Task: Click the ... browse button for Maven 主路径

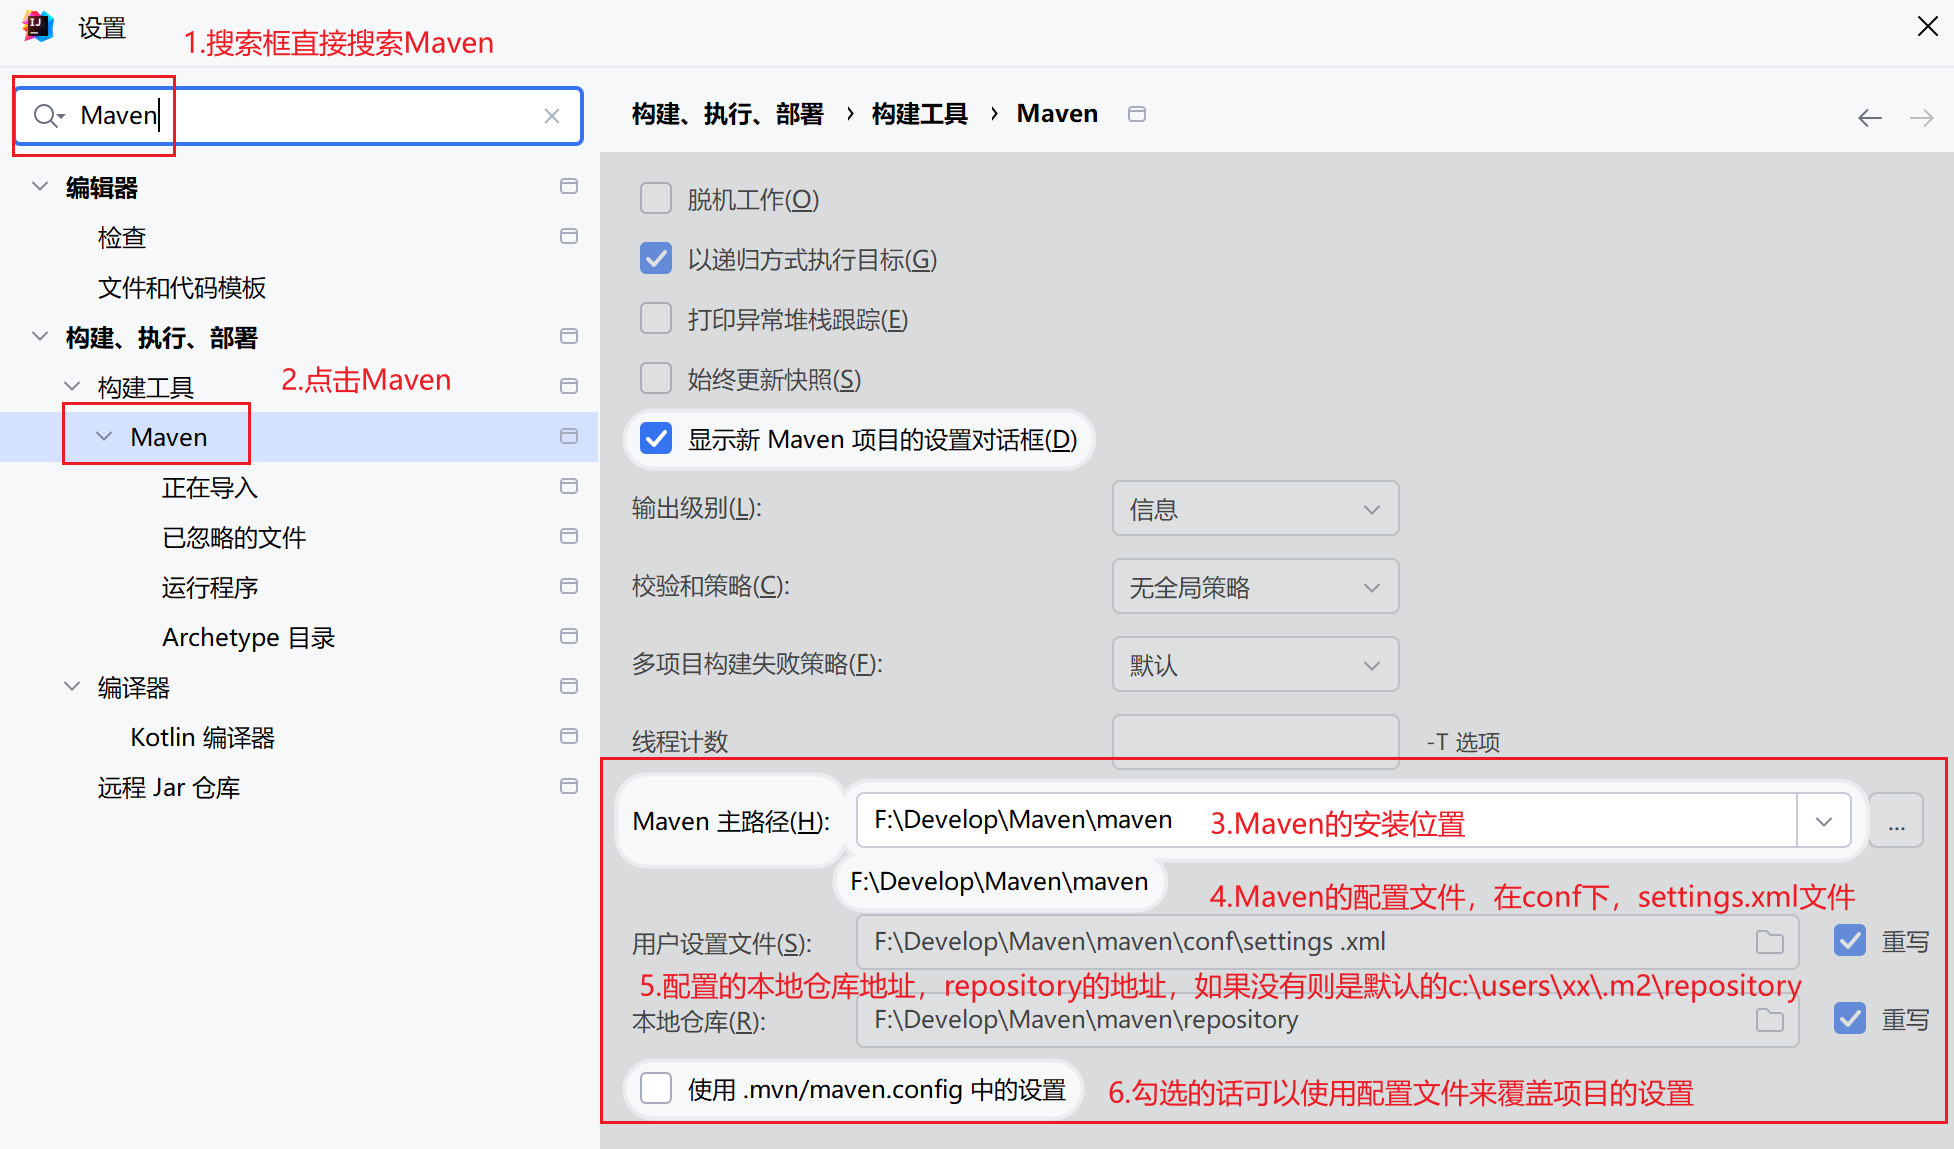Action: click(x=1896, y=821)
